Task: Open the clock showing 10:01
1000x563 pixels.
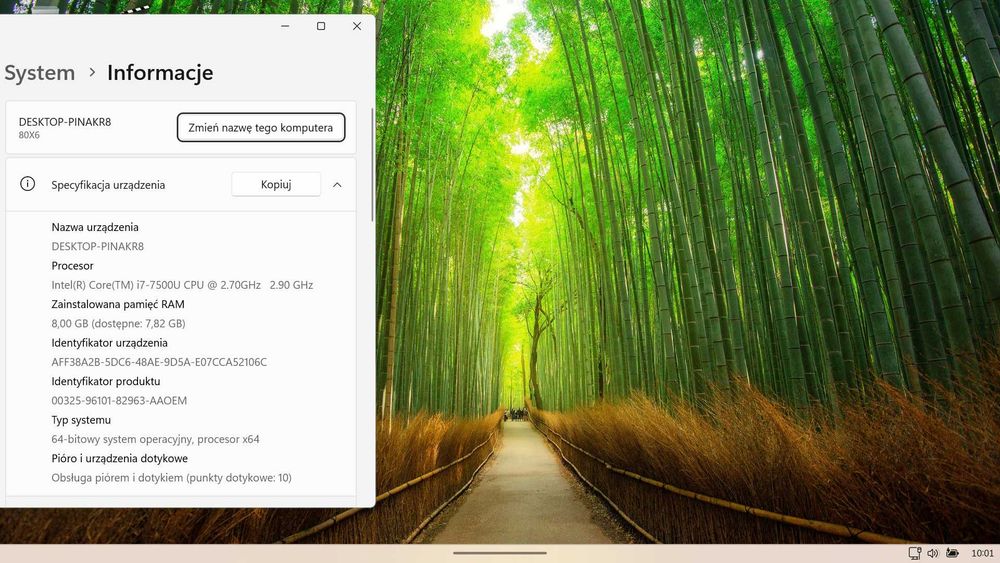Action: pos(982,553)
